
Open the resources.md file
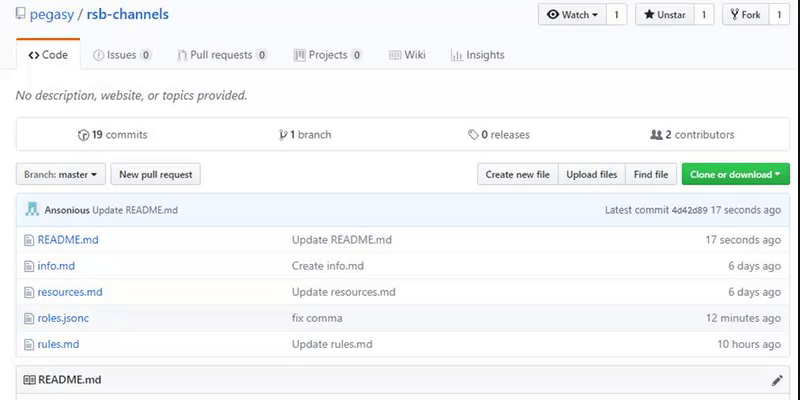(x=70, y=292)
